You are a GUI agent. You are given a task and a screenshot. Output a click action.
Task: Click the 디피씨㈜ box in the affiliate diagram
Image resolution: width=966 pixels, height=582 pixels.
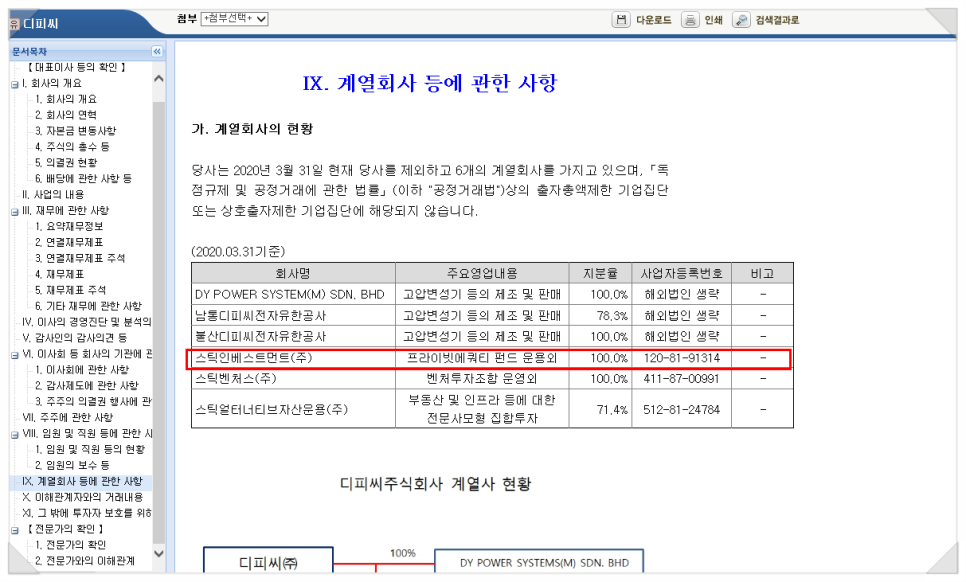(x=268, y=562)
